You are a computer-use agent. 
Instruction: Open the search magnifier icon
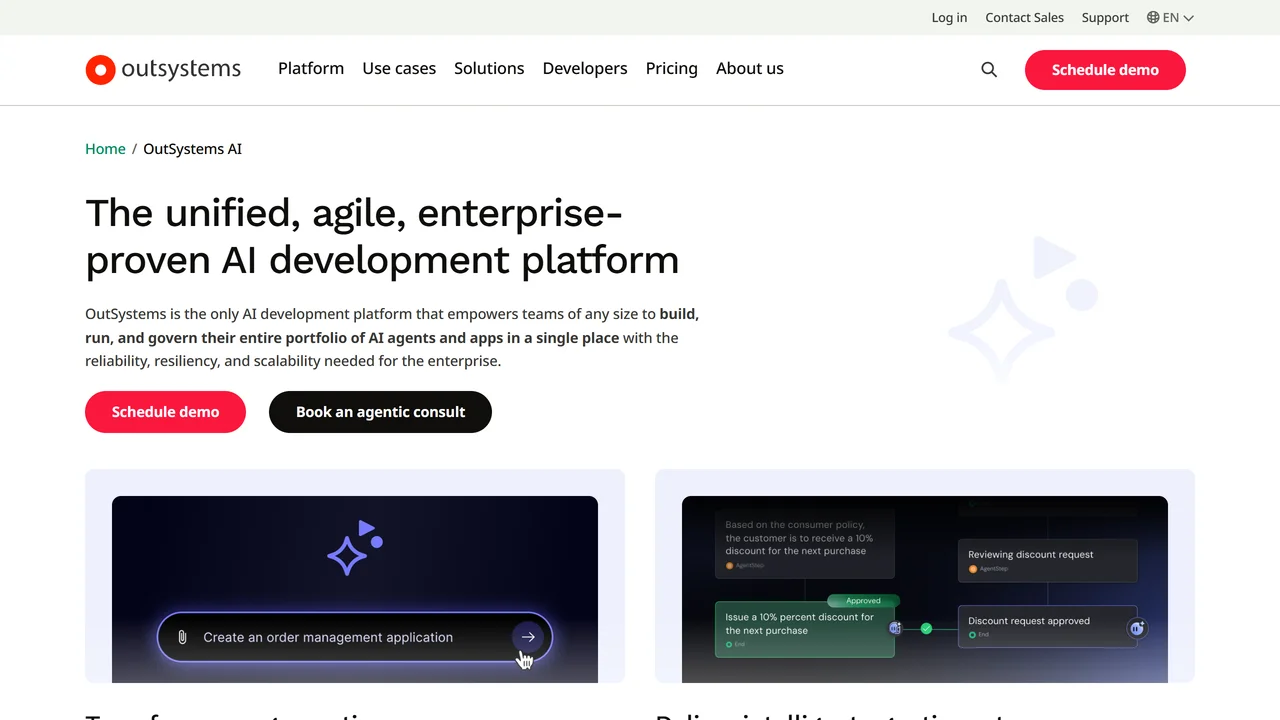[x=989, y=70]
